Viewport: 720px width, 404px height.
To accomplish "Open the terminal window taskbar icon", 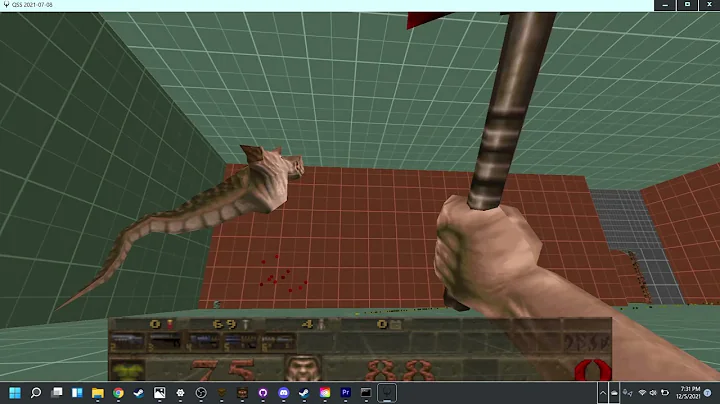I will pyautogui.click(x=366, y=393).
